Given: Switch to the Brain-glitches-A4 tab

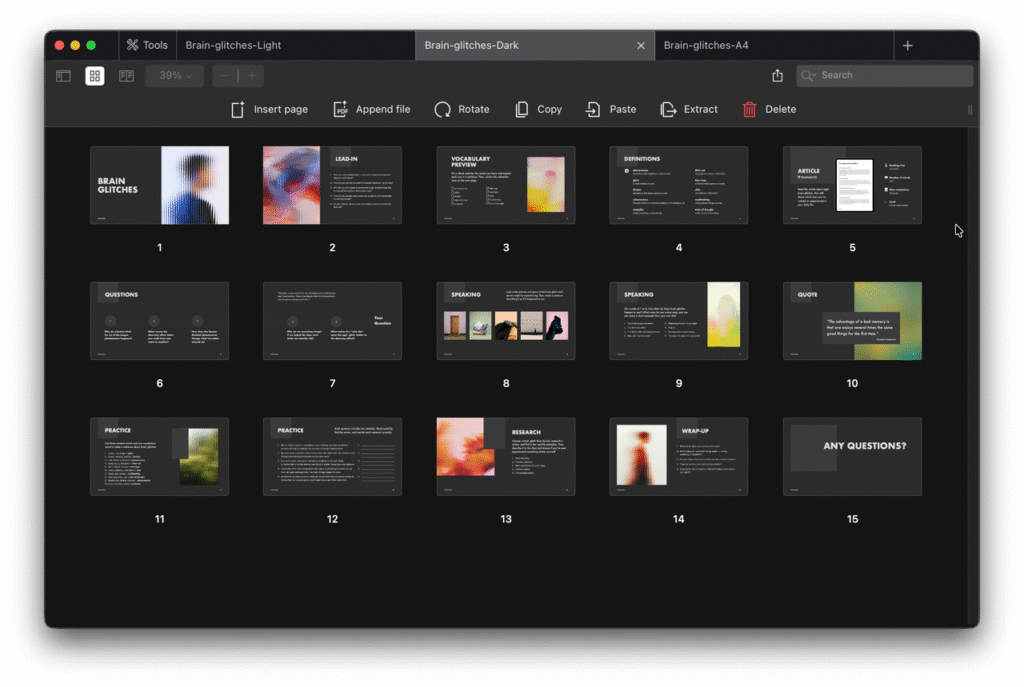Looking at the screenshot, I should tap(706, 45).
